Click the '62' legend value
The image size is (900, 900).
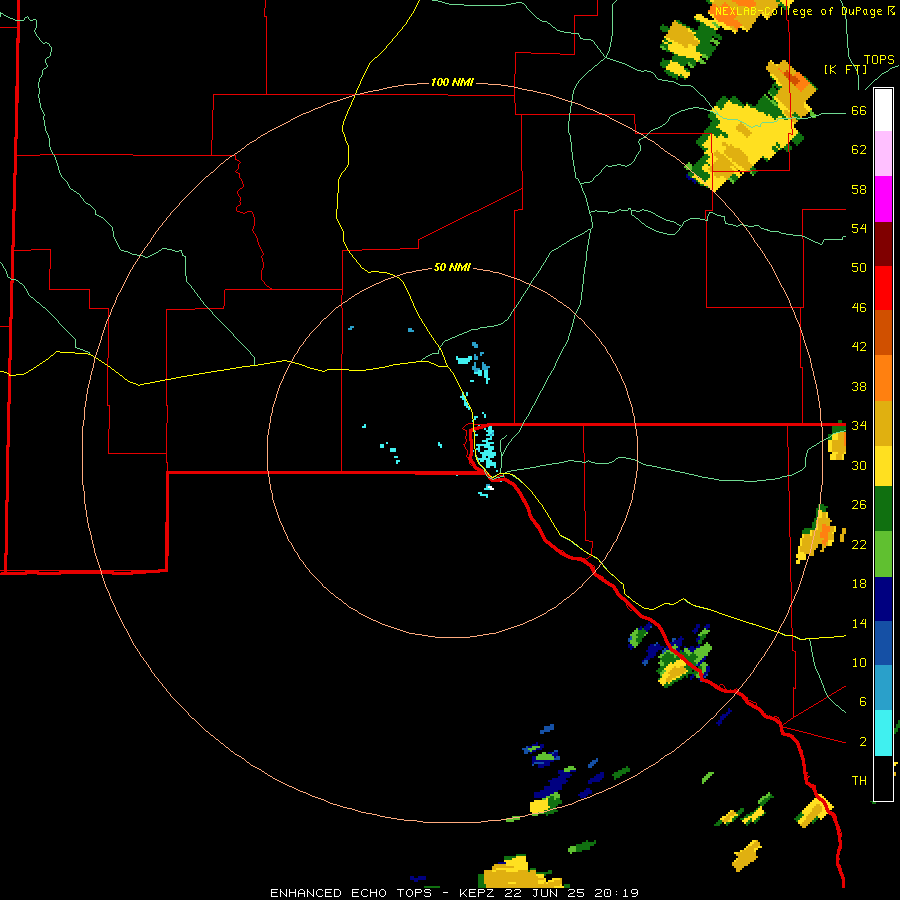point(859,149)
